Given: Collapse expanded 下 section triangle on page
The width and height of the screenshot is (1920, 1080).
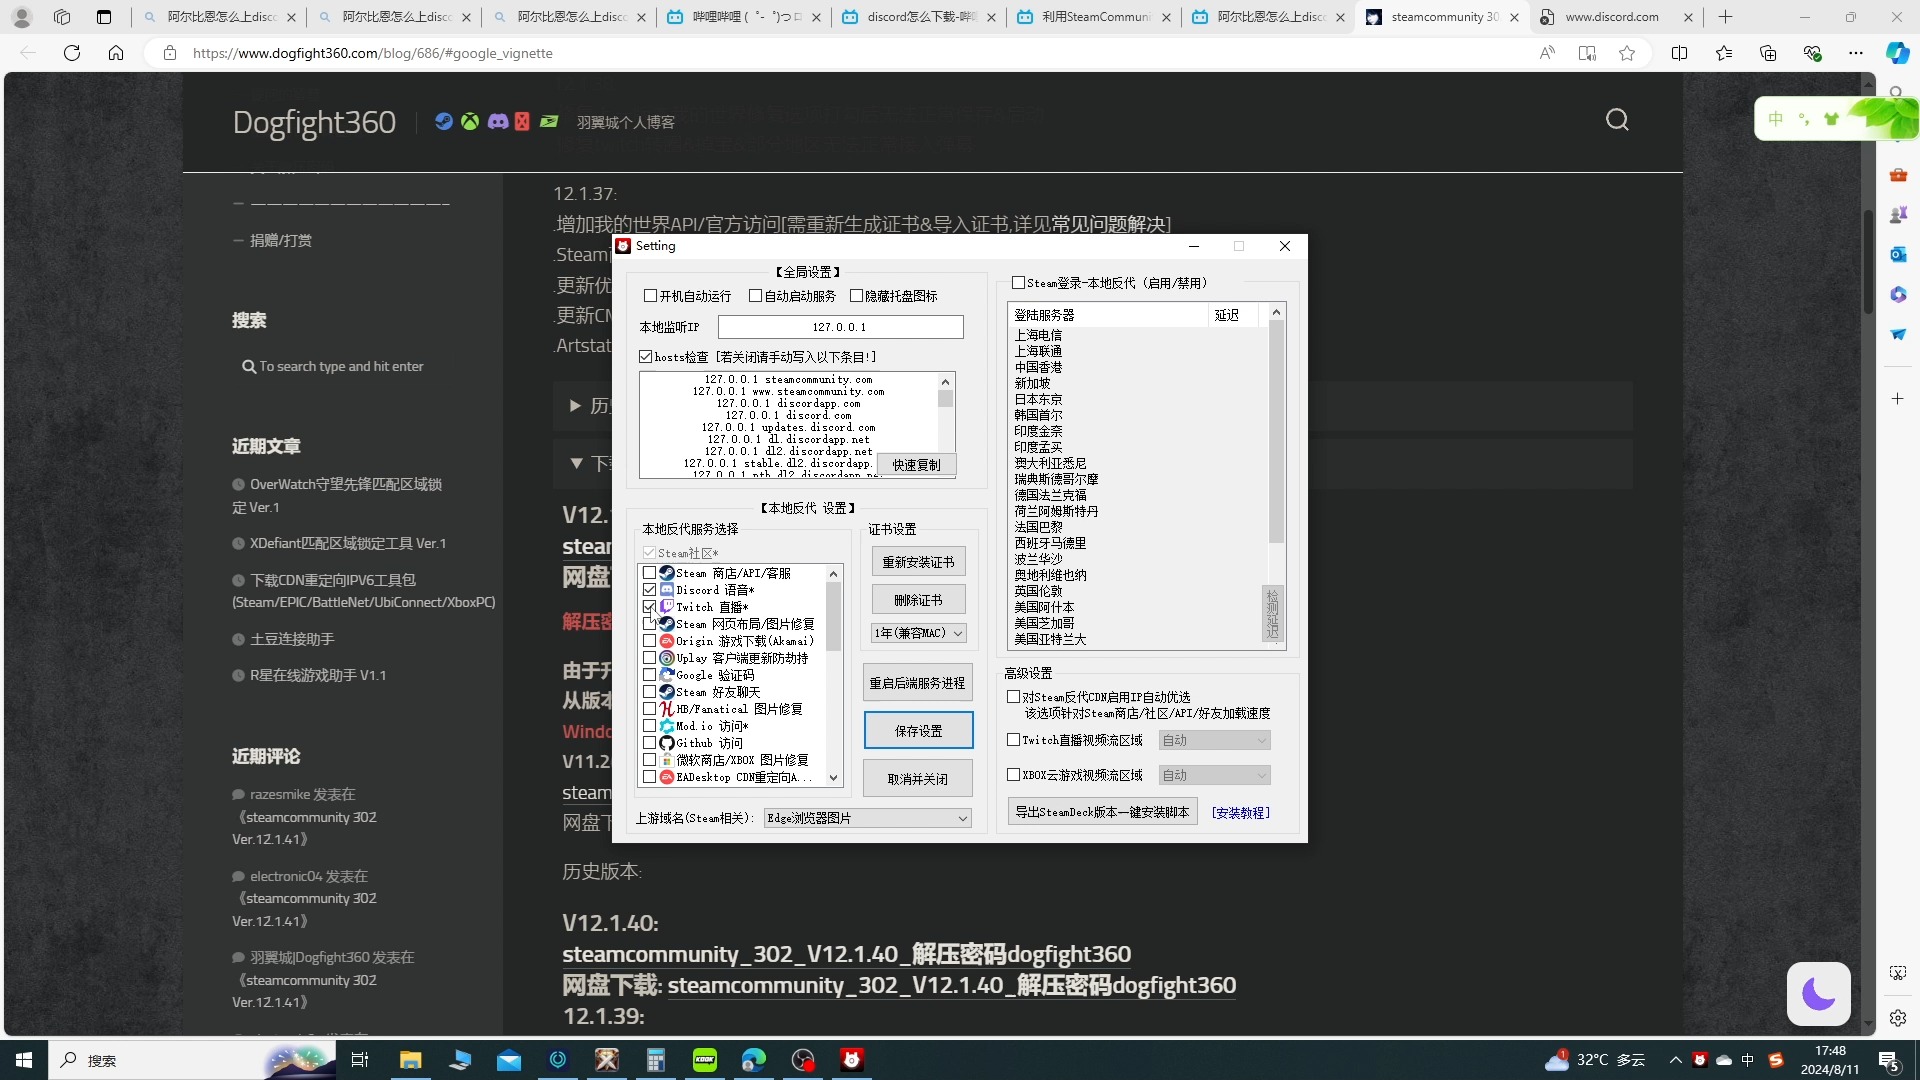Looking at the screenshot, I should click(576, 463).
